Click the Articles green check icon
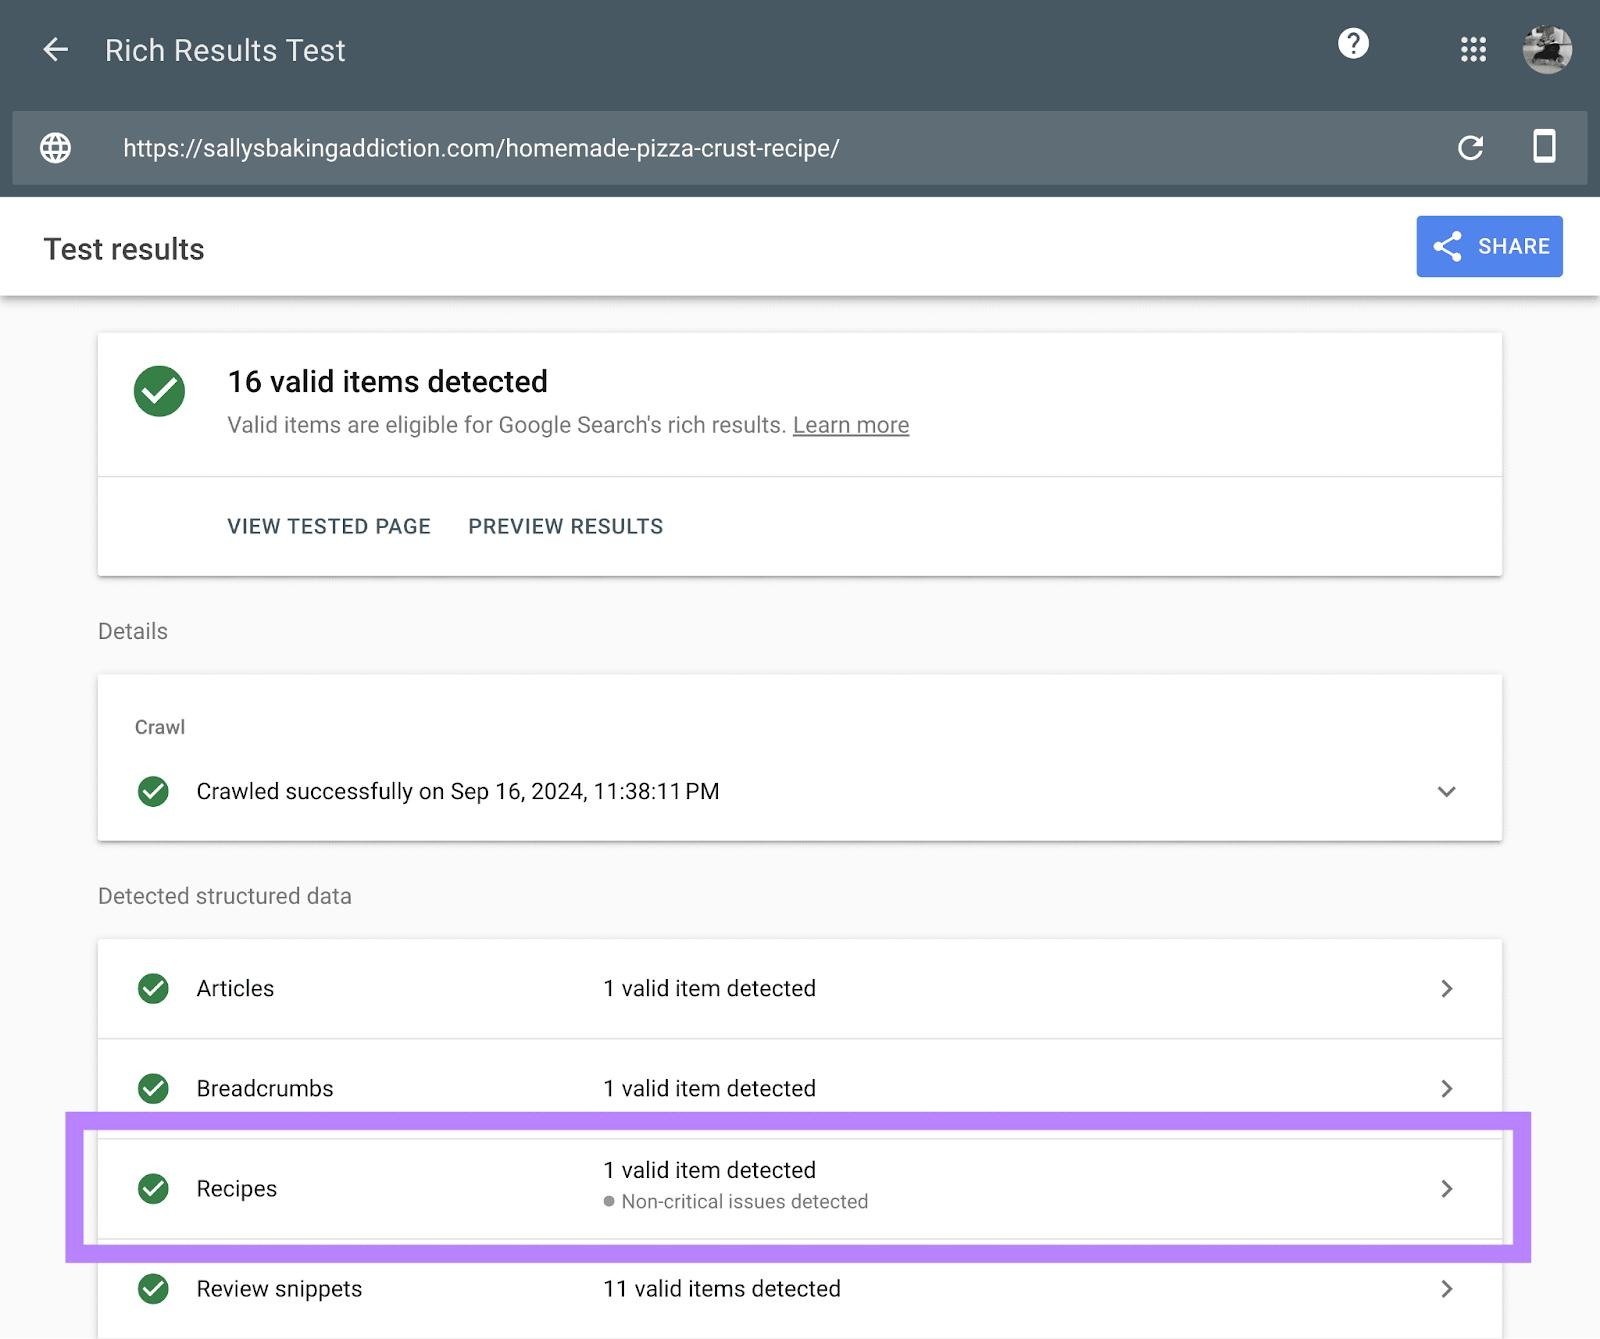 tap(153, 988)
